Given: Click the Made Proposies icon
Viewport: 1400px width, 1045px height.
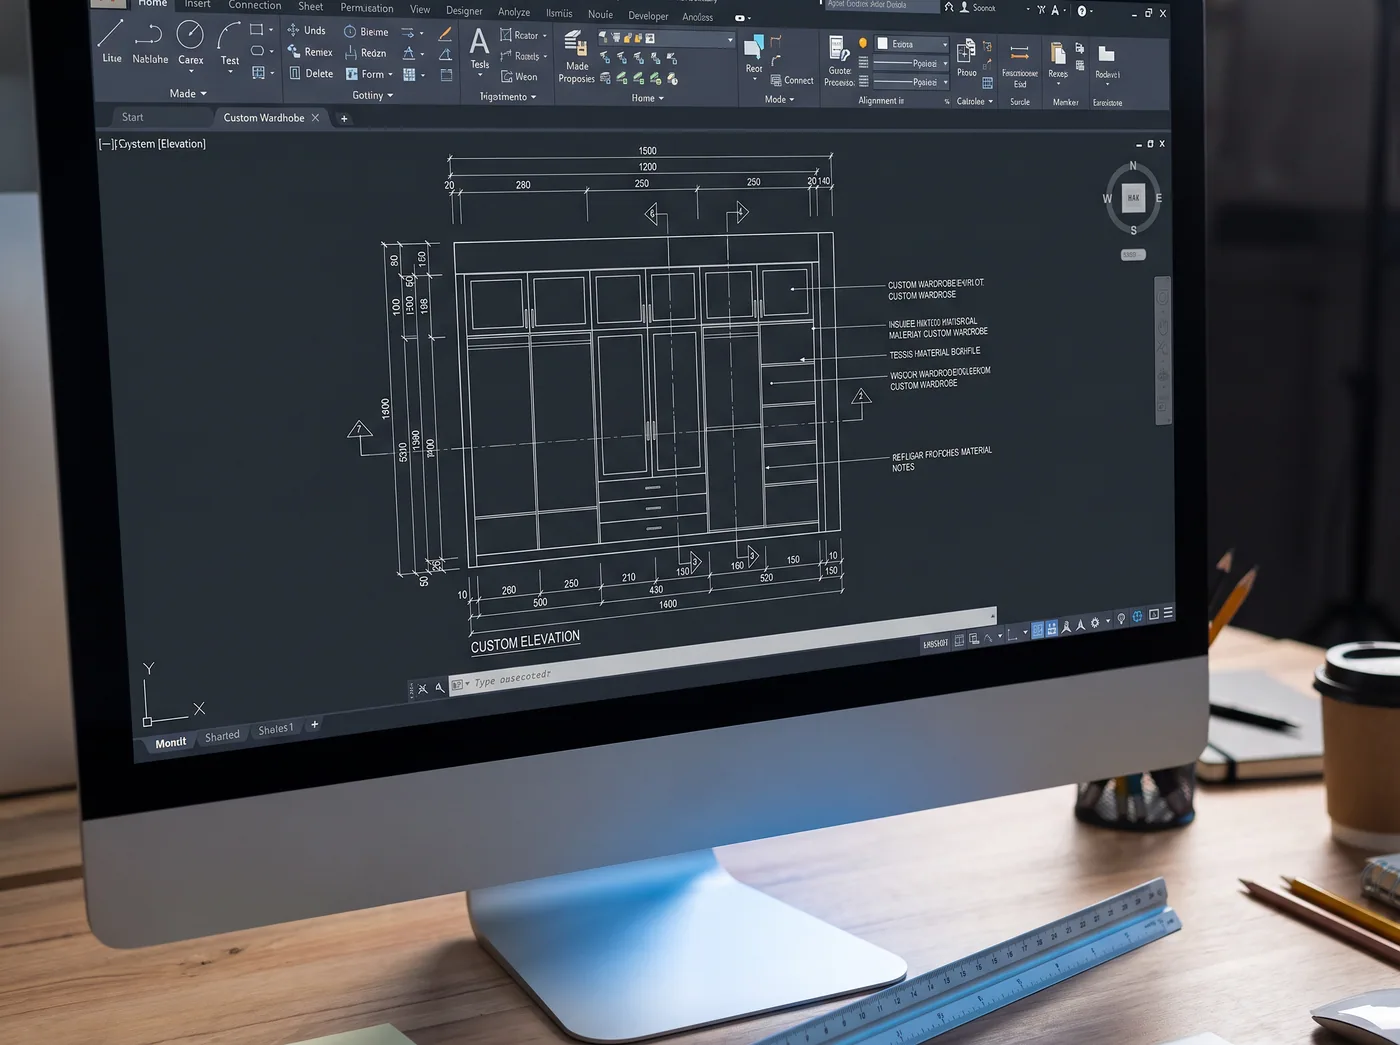Looking at the screenshot, I should (x=576, y=44).
